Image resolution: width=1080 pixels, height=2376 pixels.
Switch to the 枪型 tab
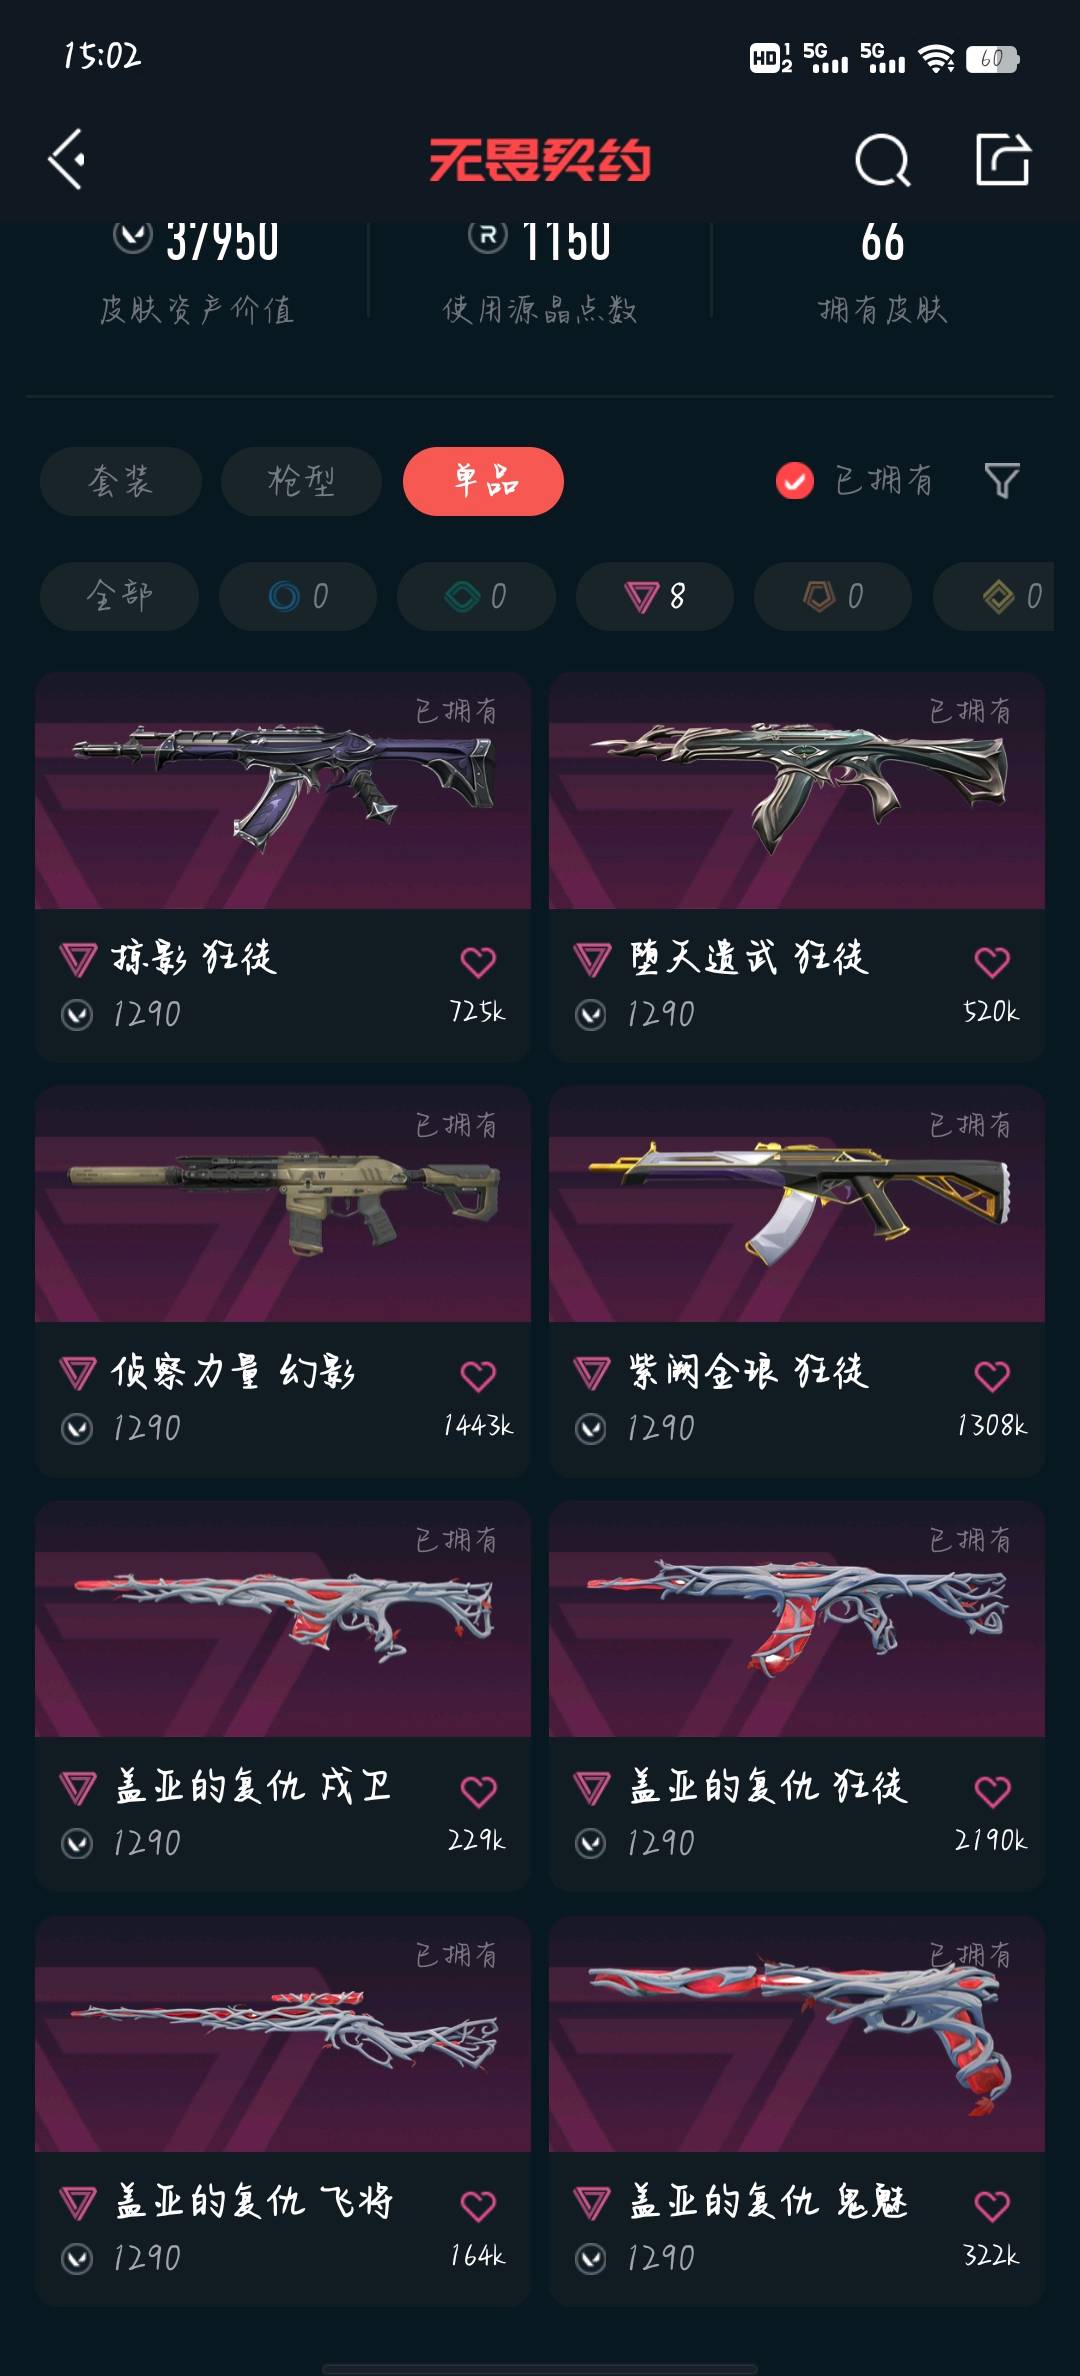click(301, 481)
